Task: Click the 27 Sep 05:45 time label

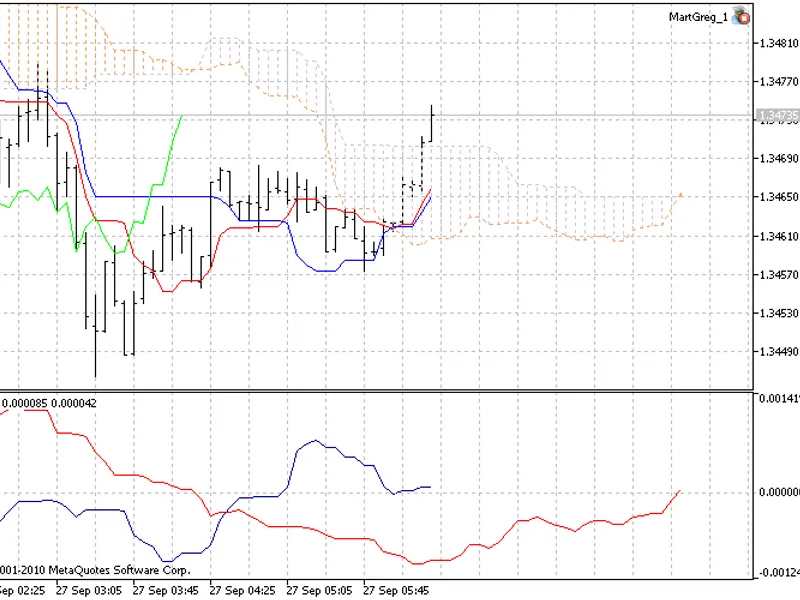Action: coord(396,591)
